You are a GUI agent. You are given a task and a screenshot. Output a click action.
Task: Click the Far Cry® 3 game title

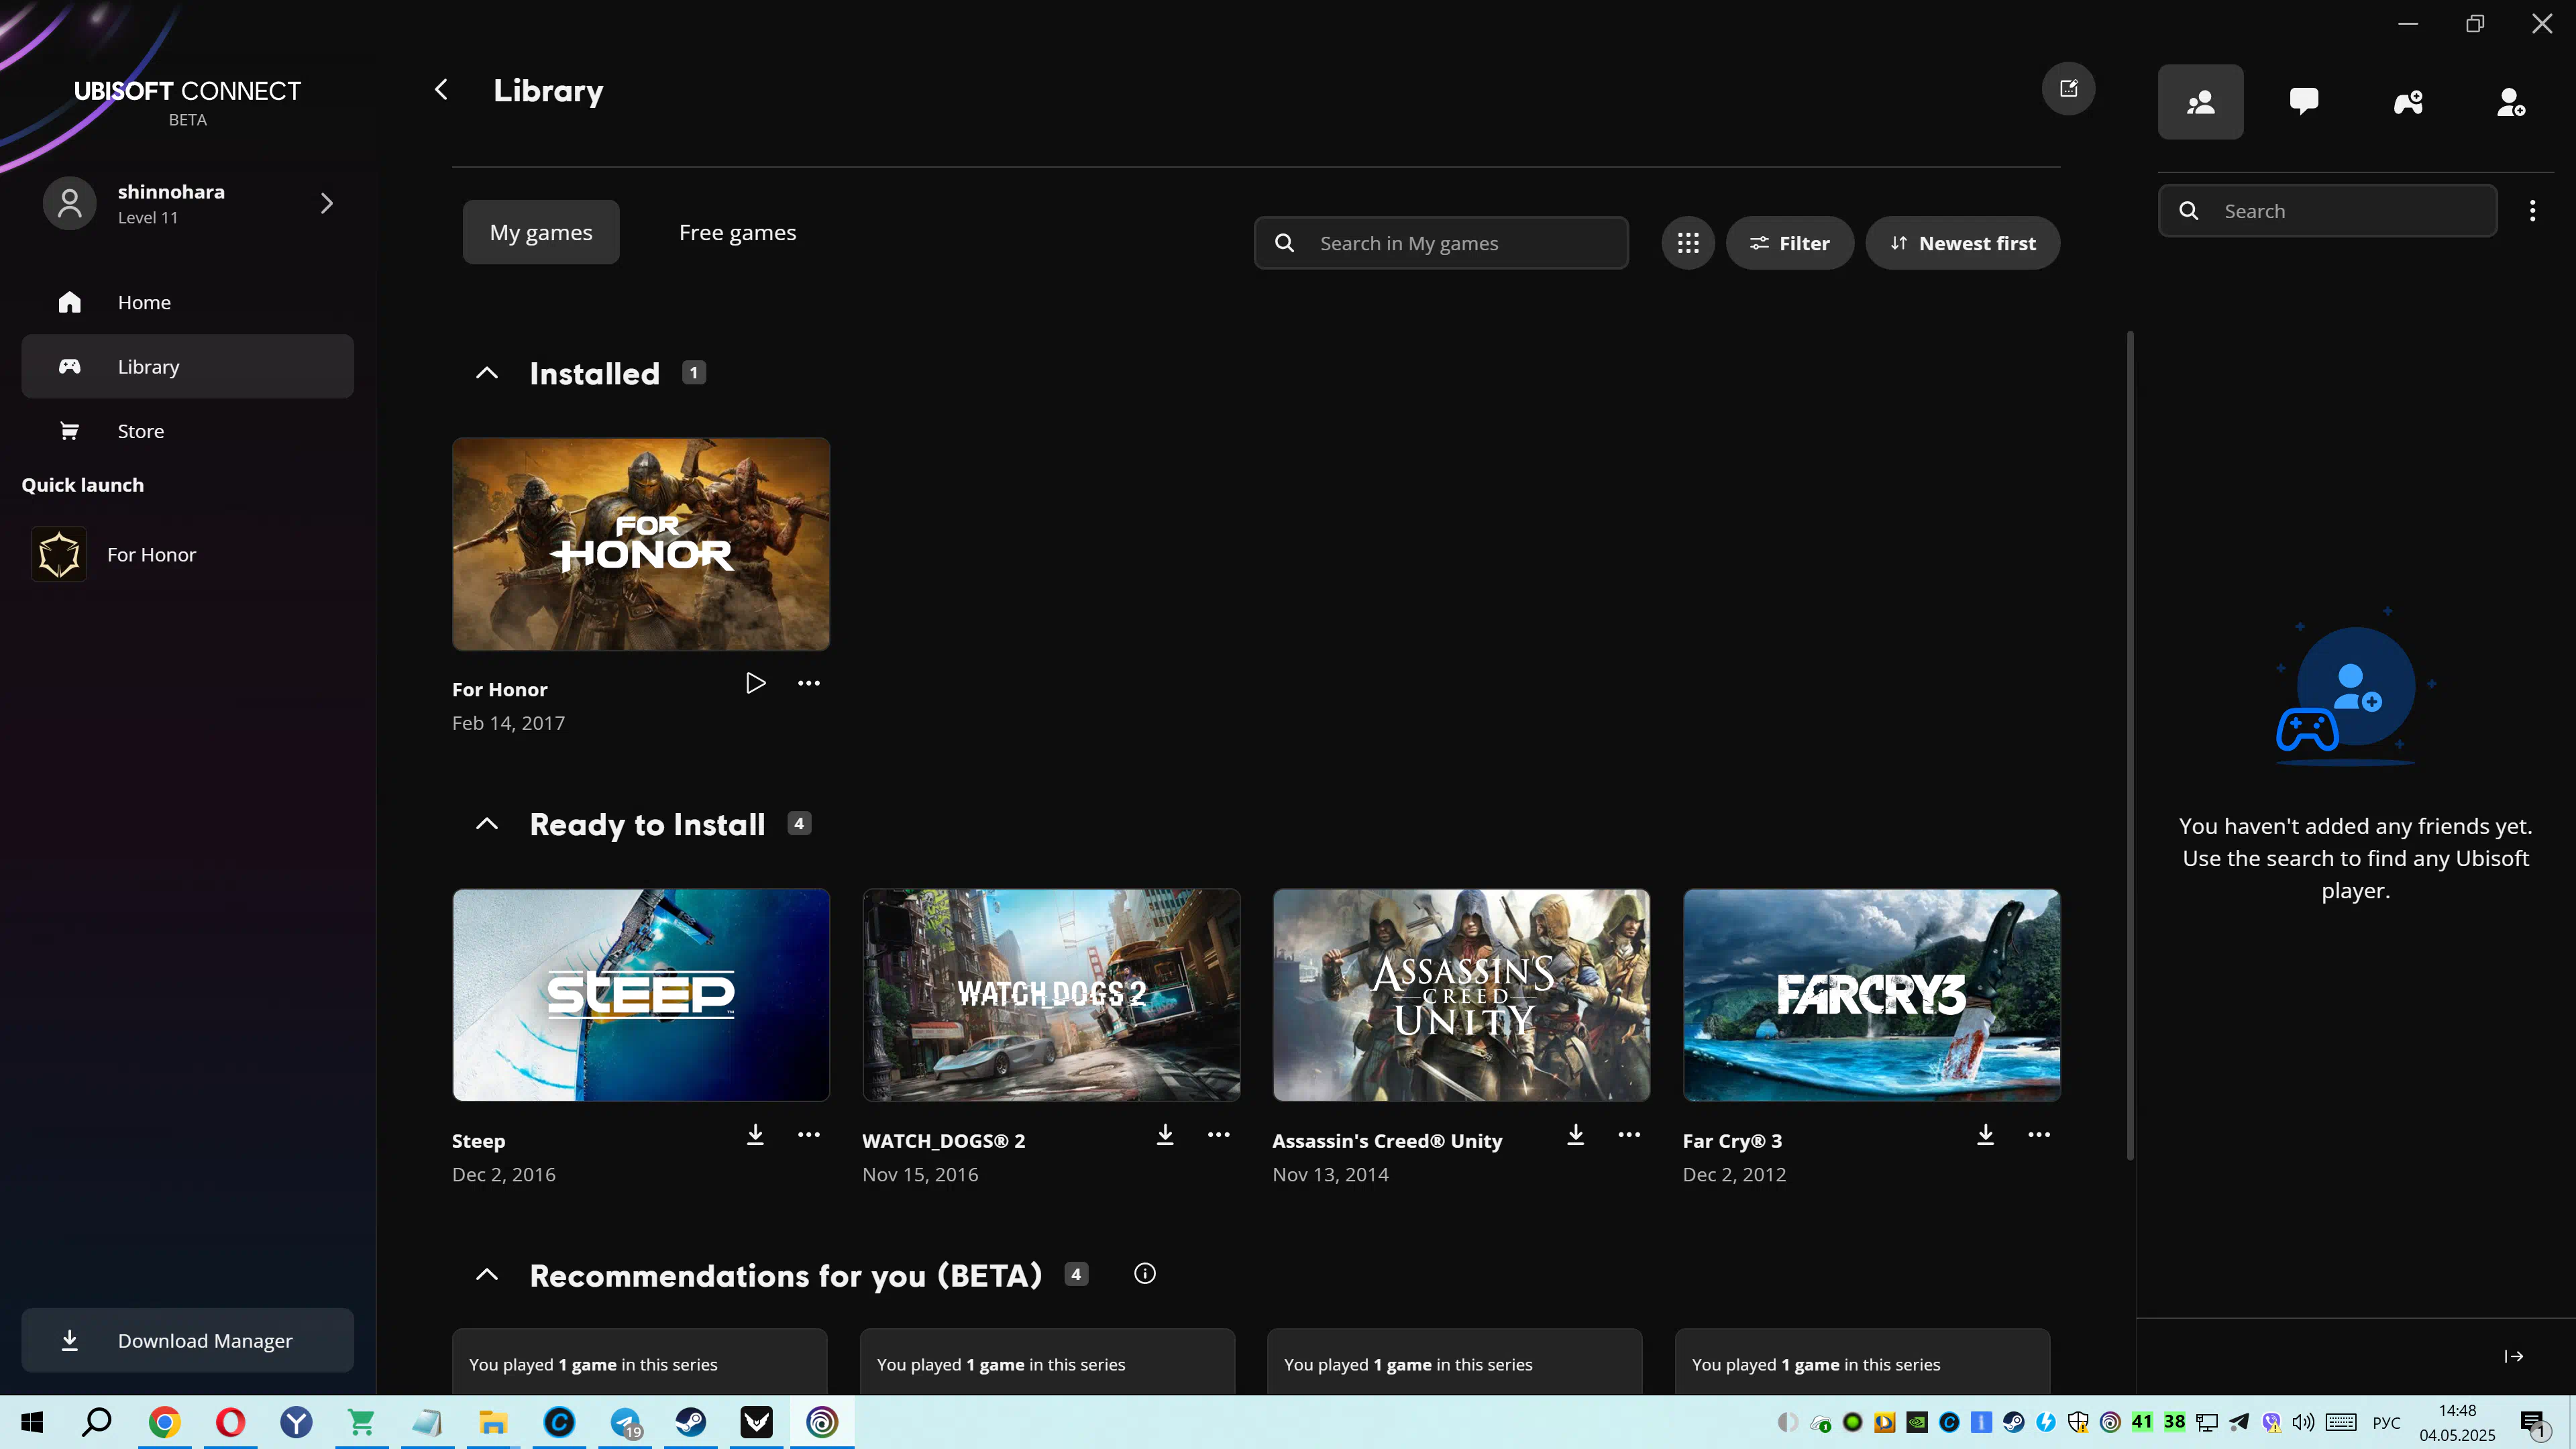1732,1141
